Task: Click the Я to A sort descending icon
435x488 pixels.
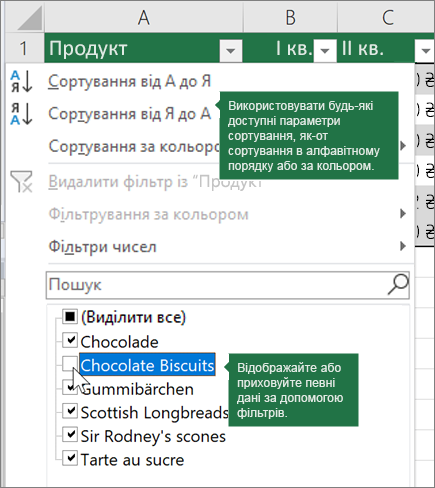Action: tap(22, 114)
